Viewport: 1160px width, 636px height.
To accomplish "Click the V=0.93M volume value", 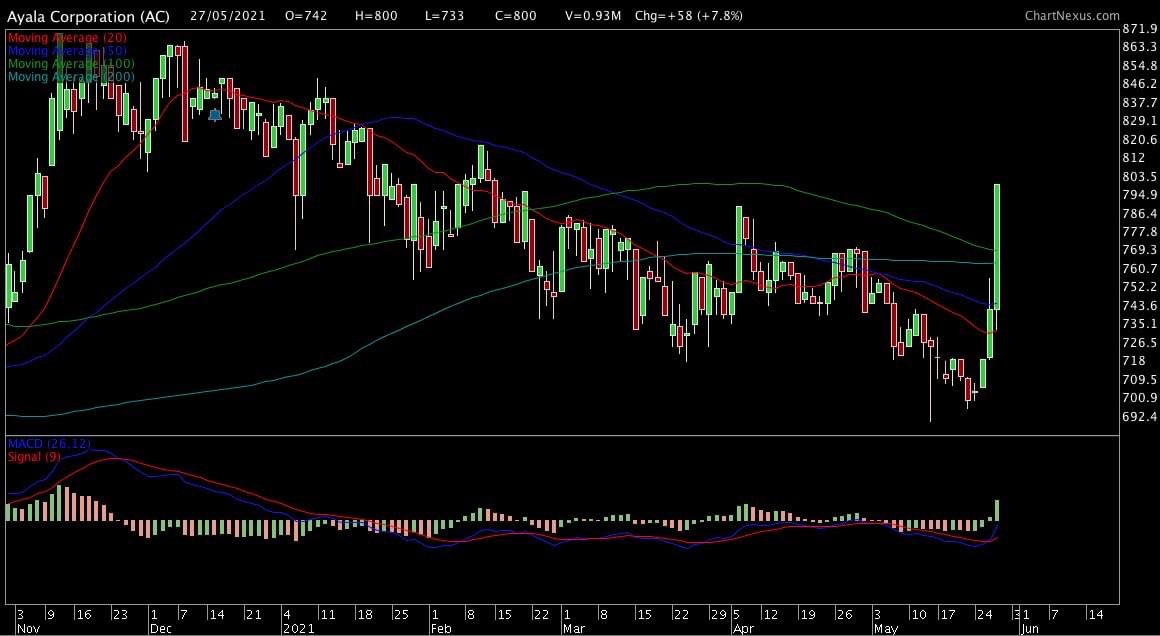I will (x=593, y=16).
